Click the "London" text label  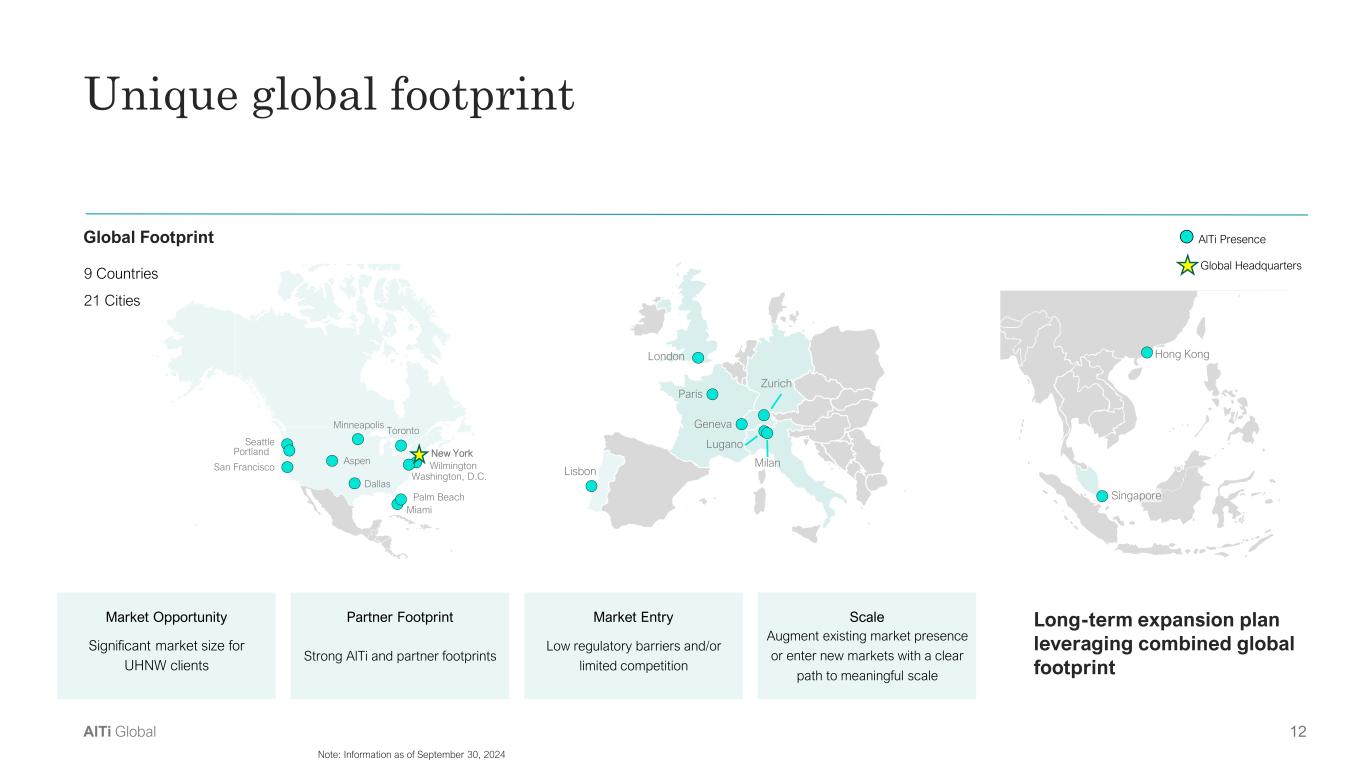666,357
